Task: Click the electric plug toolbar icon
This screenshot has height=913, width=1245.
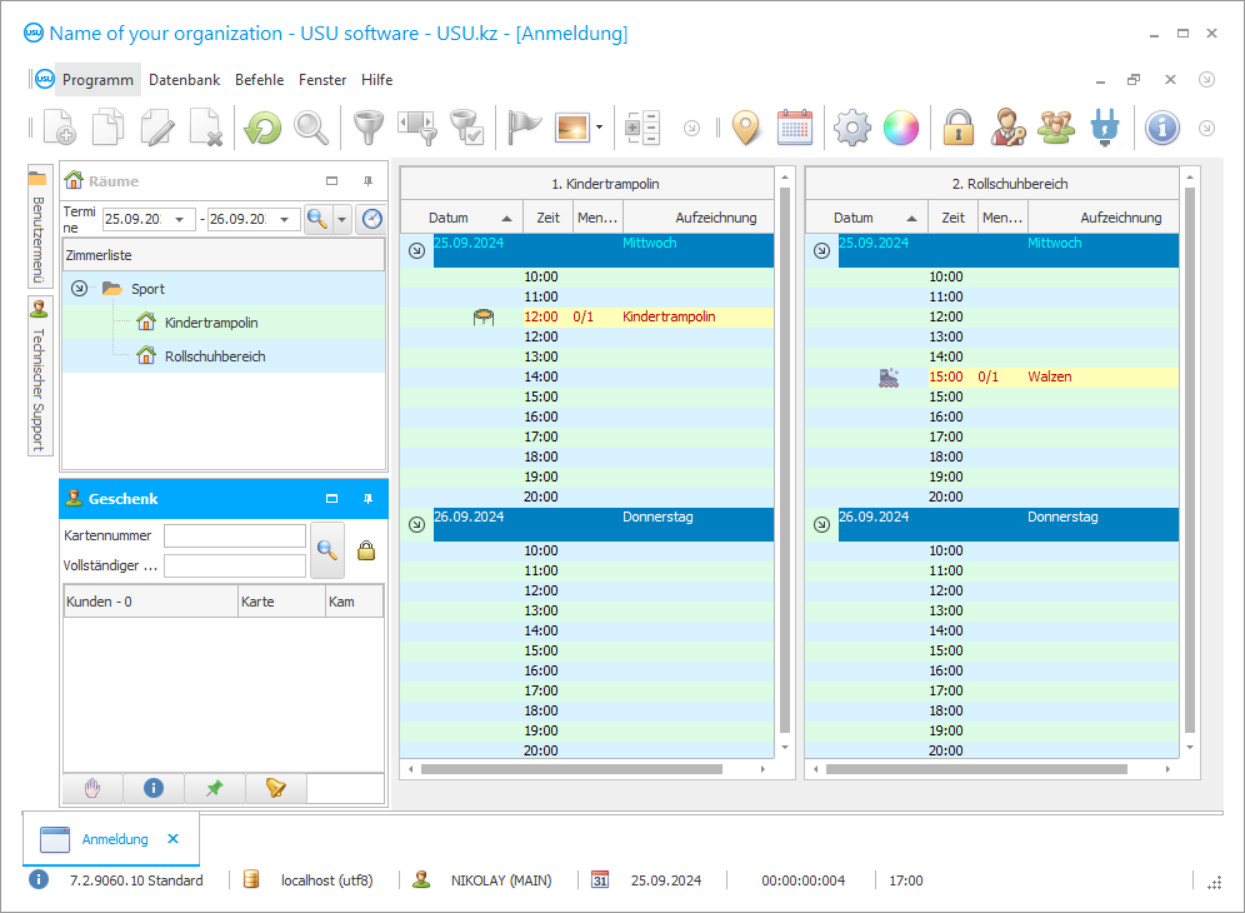Action: tap(1106, 127)
